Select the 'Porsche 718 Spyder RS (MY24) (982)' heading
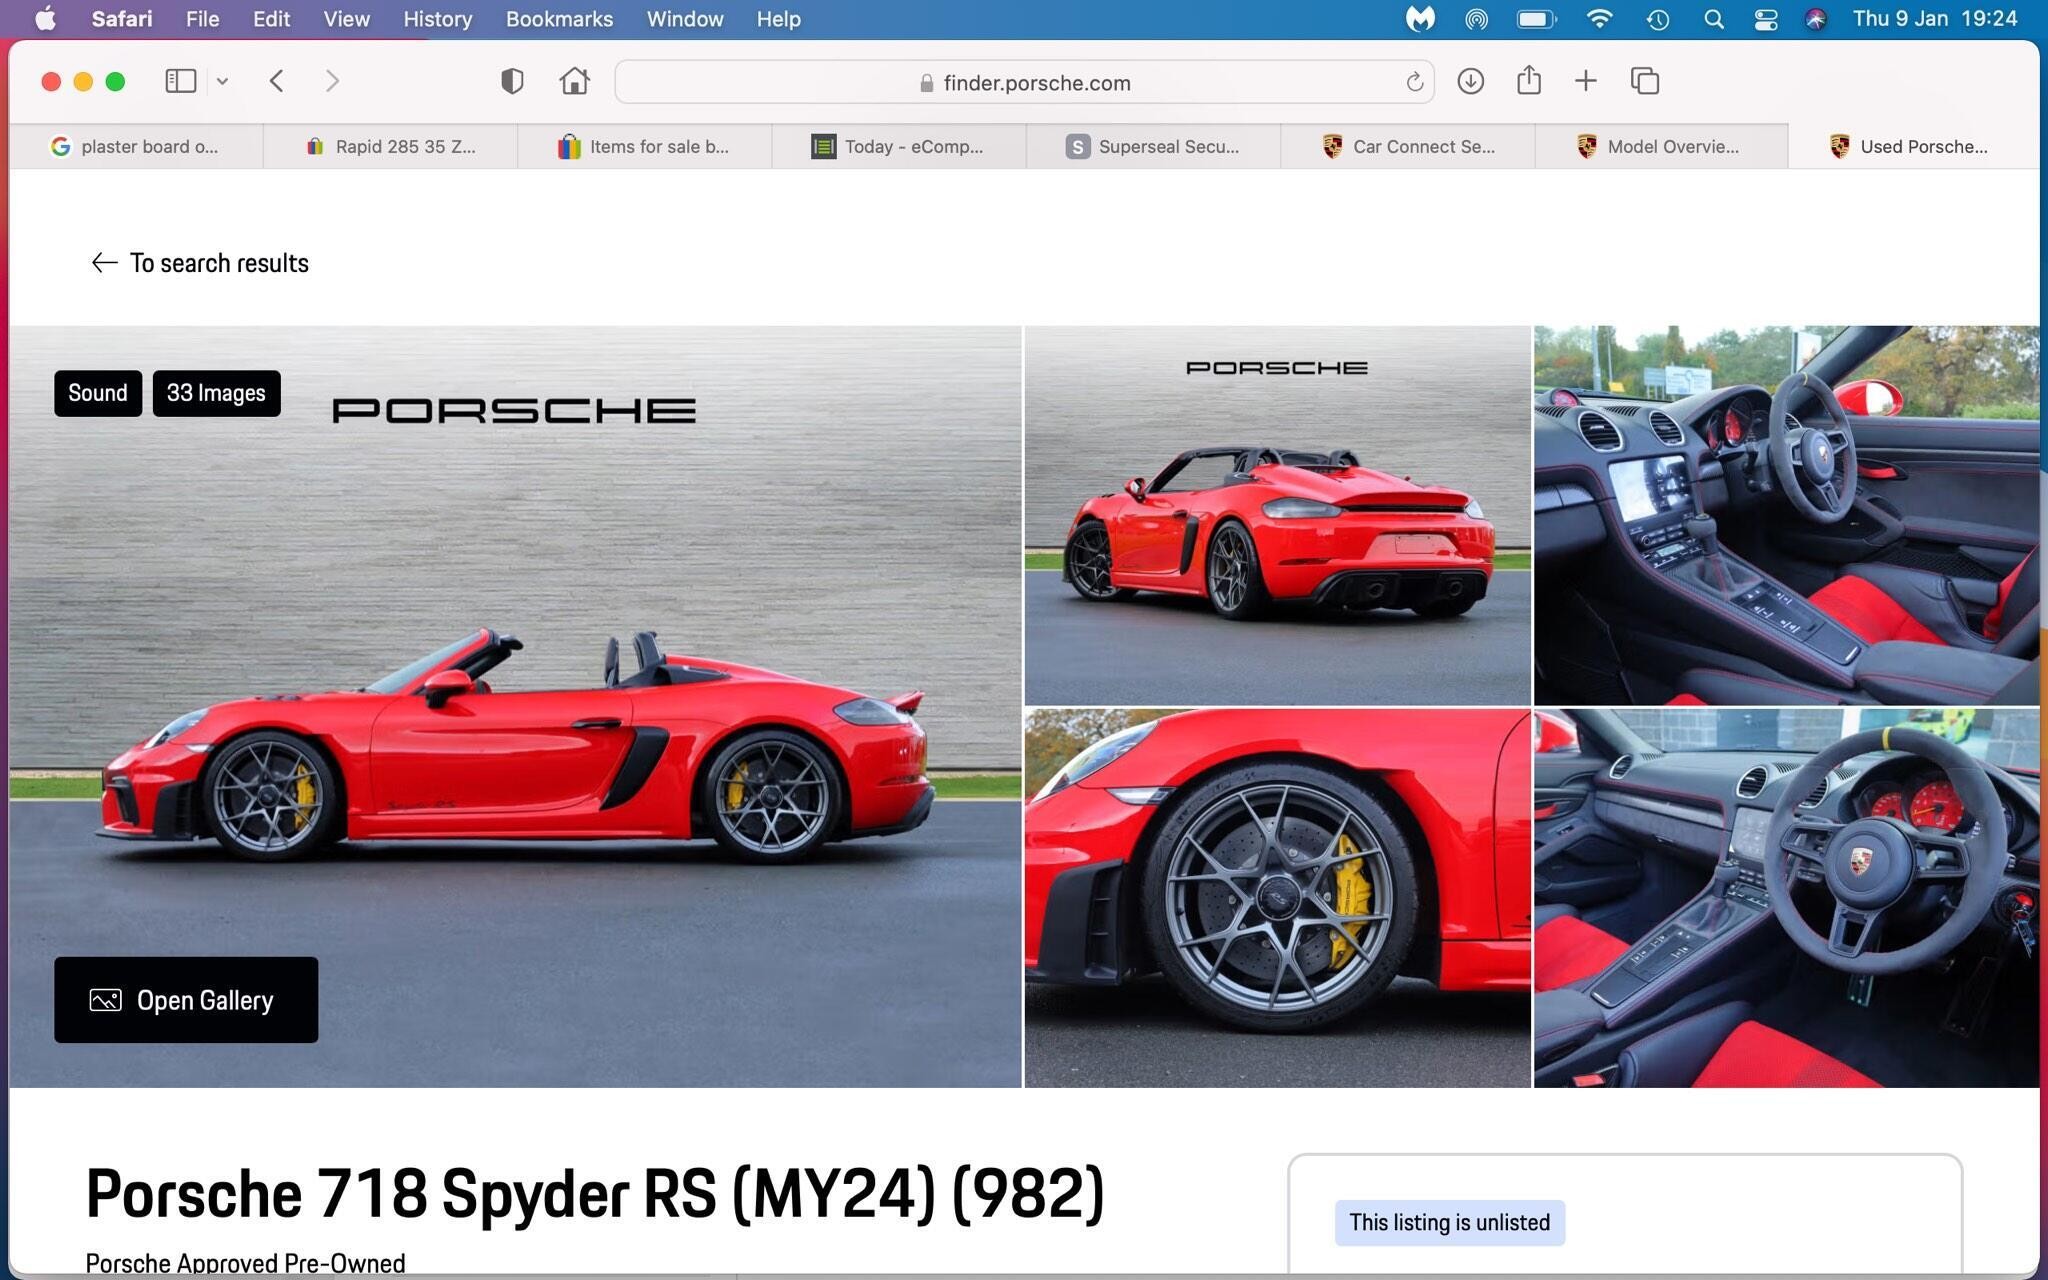Screen dimensions: 2048x1280 pos(595,1193)
